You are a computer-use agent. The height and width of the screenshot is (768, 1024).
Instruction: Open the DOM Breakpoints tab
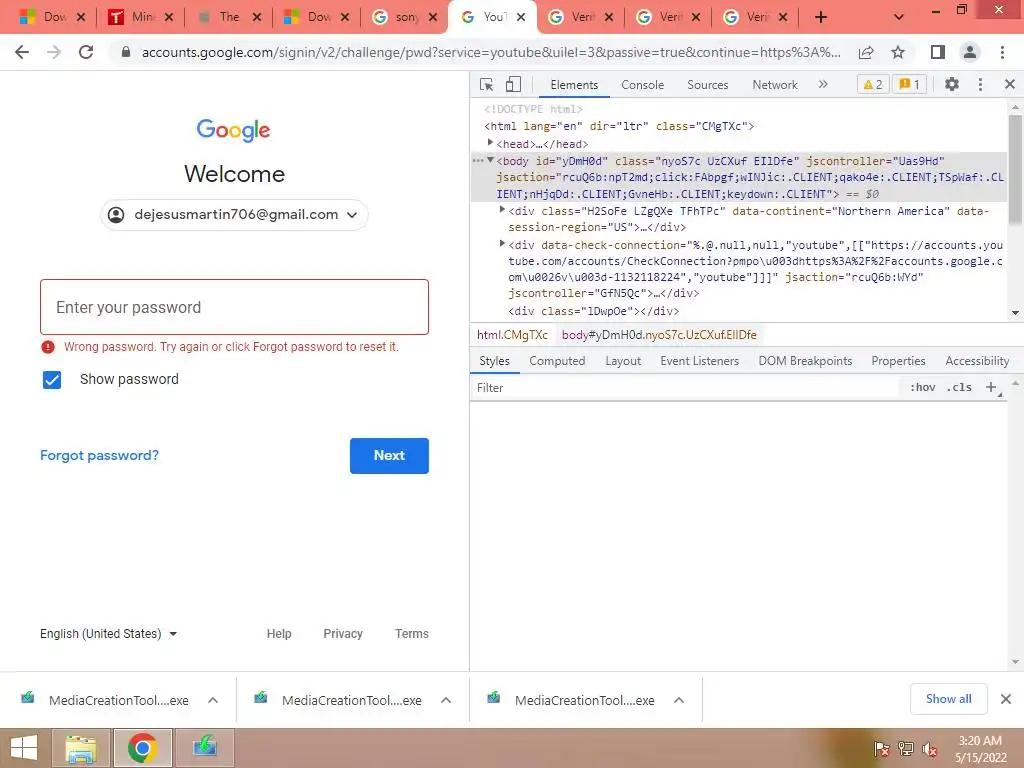(805, 361)
